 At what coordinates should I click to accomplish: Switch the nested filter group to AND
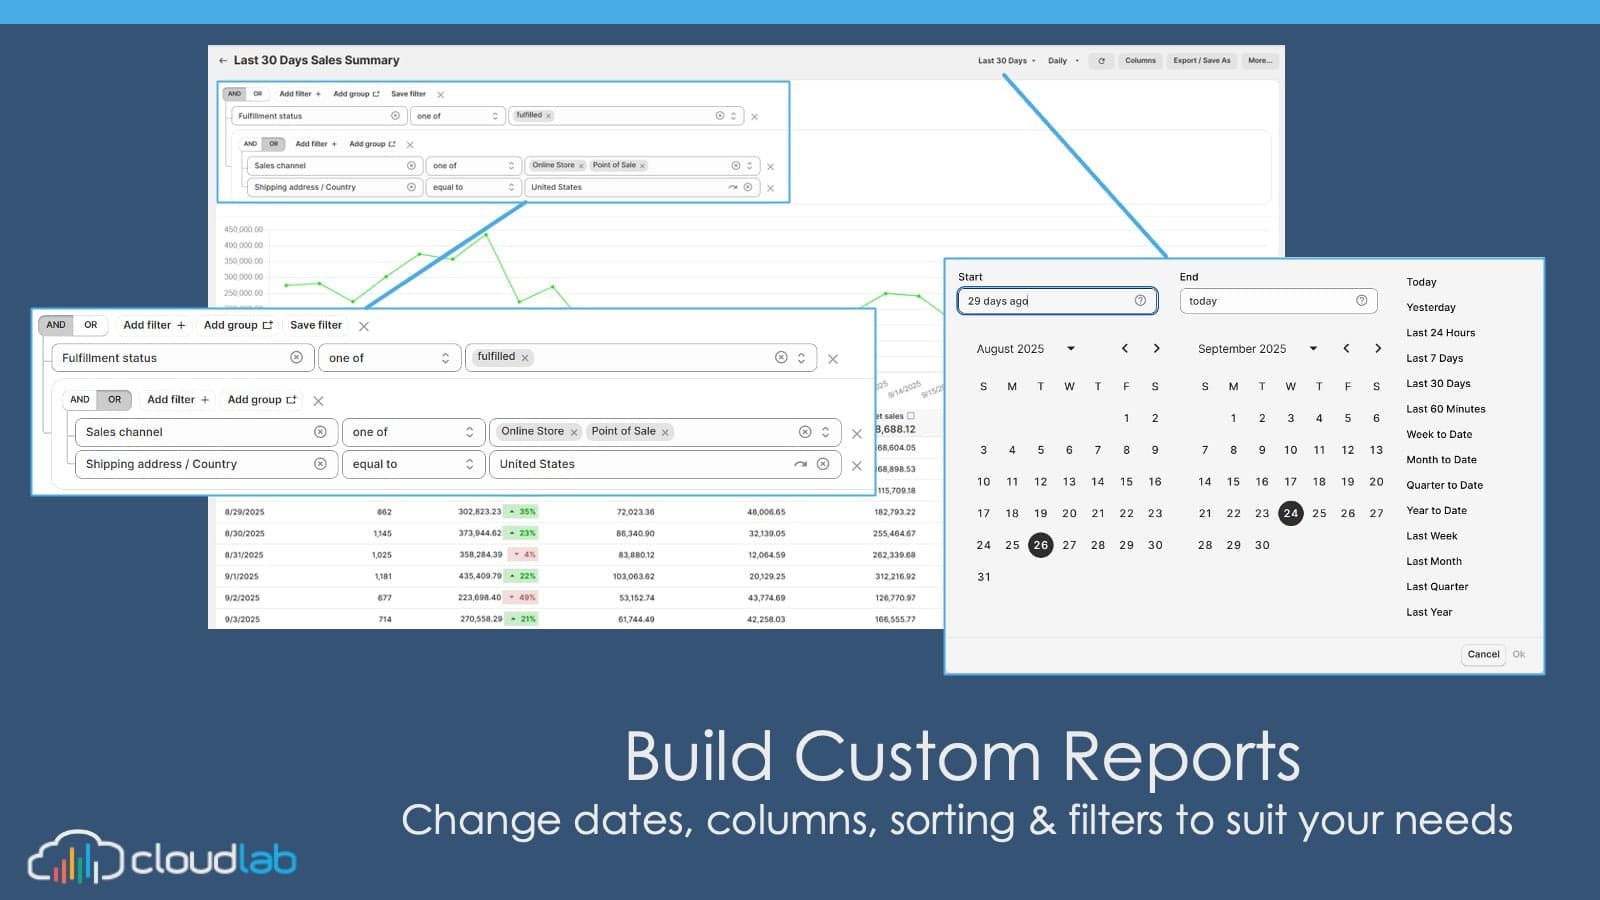tap(80, 399)
